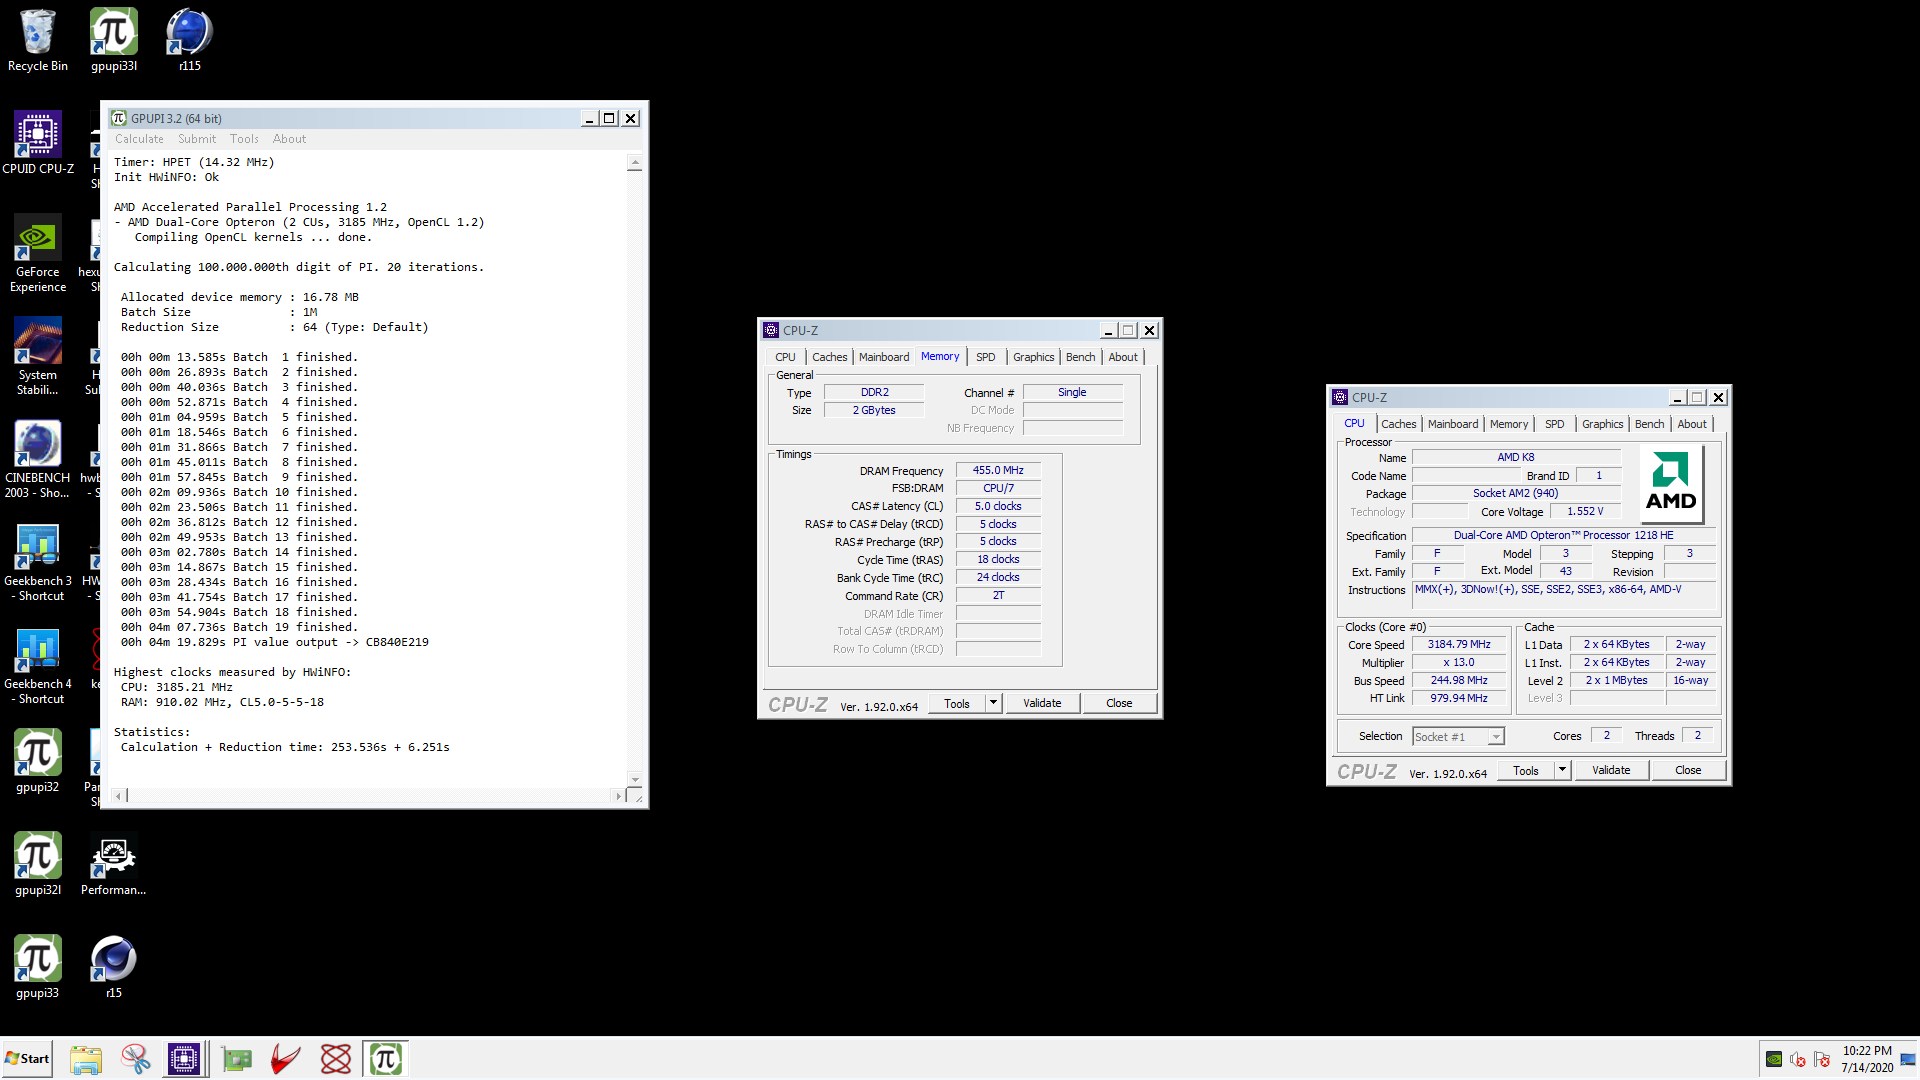Open the r115 Cinebench shortcut
The width and height of the screenshot is (1920, 1080).
(x=189, y=40)
